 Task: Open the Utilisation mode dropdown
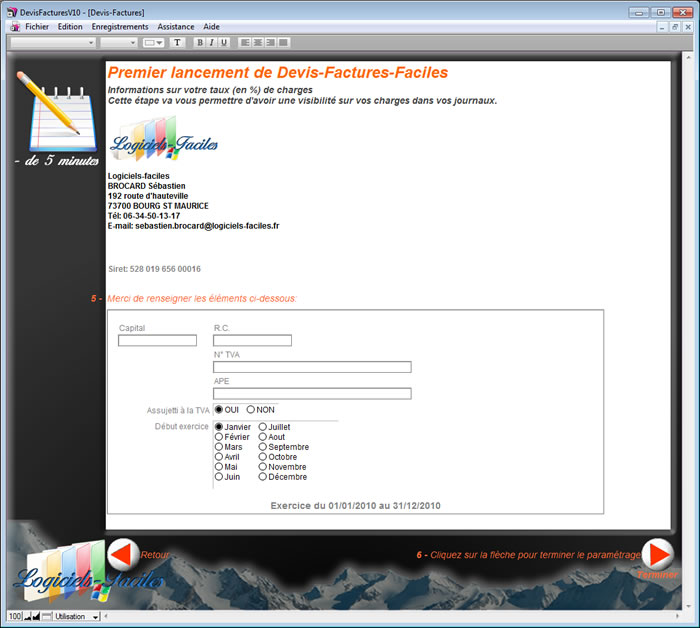(77, 617)
